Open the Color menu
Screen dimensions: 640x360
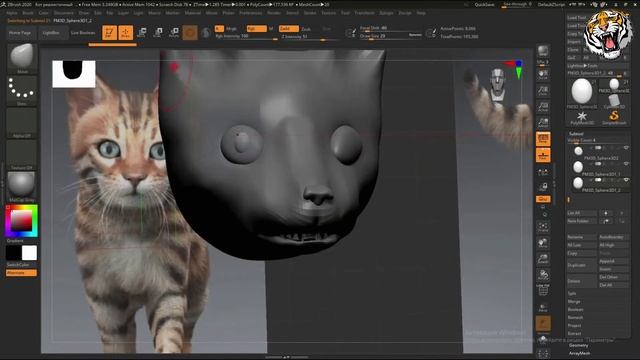[43, 13]
